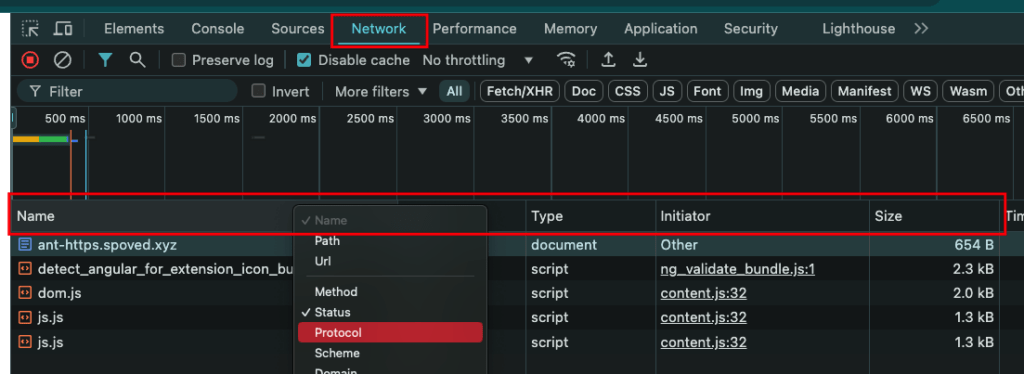This screenshot has width=1024, height=374.
Task: Open network conditions wifi icon
Action: click(x=566, y=60)
